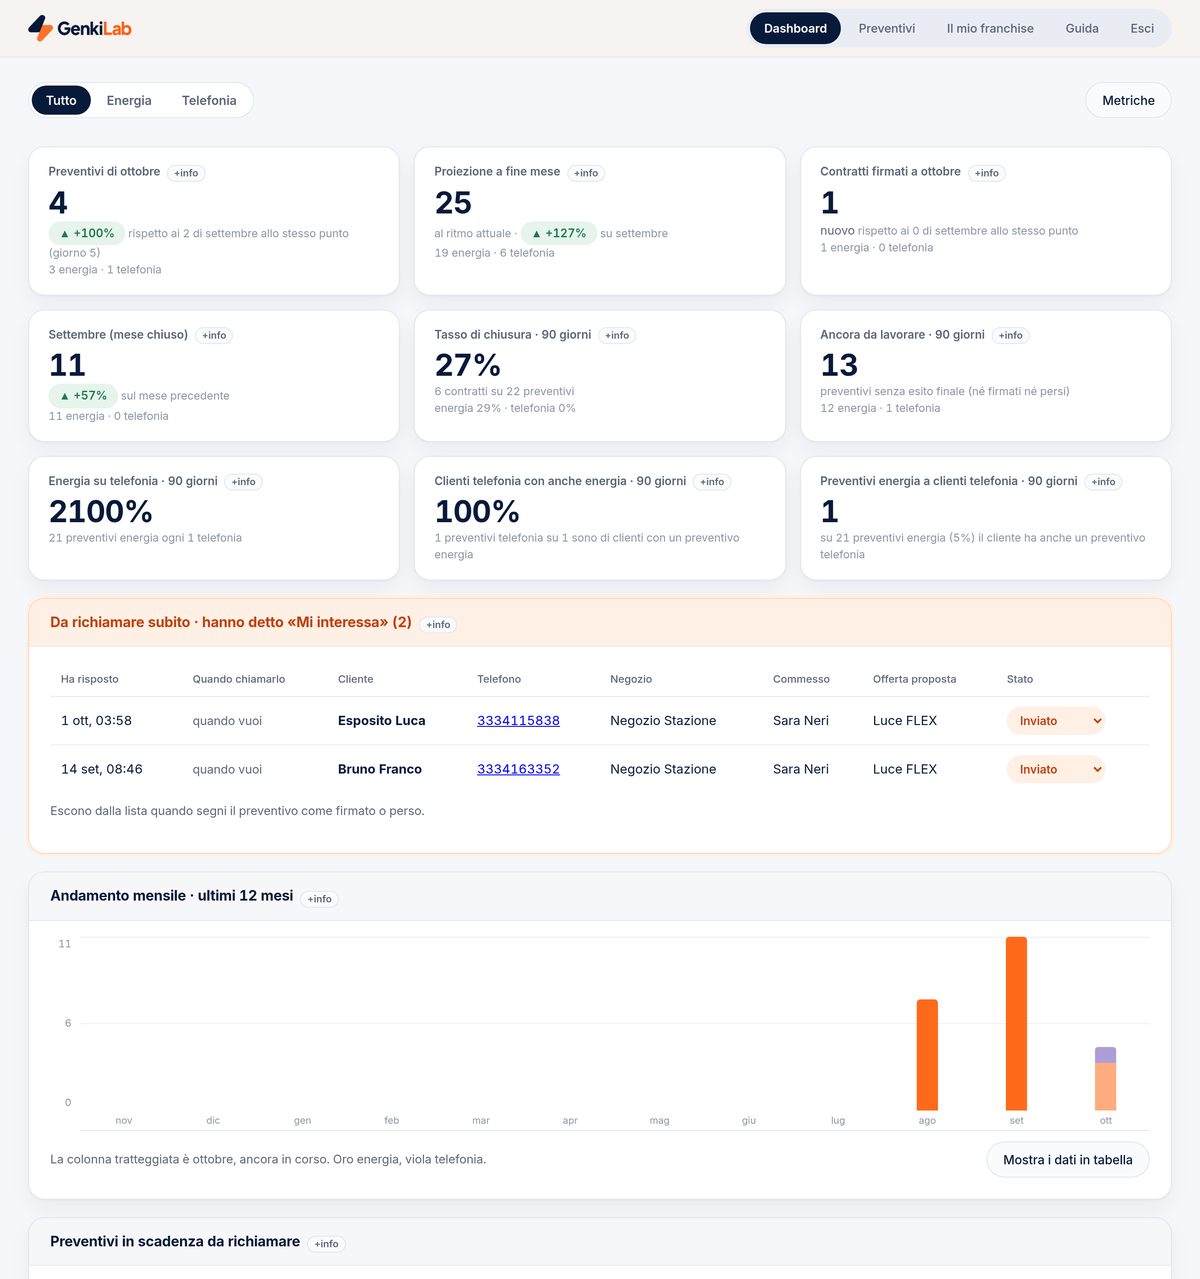
Task: Click the Metriche button
Action: pyautogui.click(x=1128, y=100)
